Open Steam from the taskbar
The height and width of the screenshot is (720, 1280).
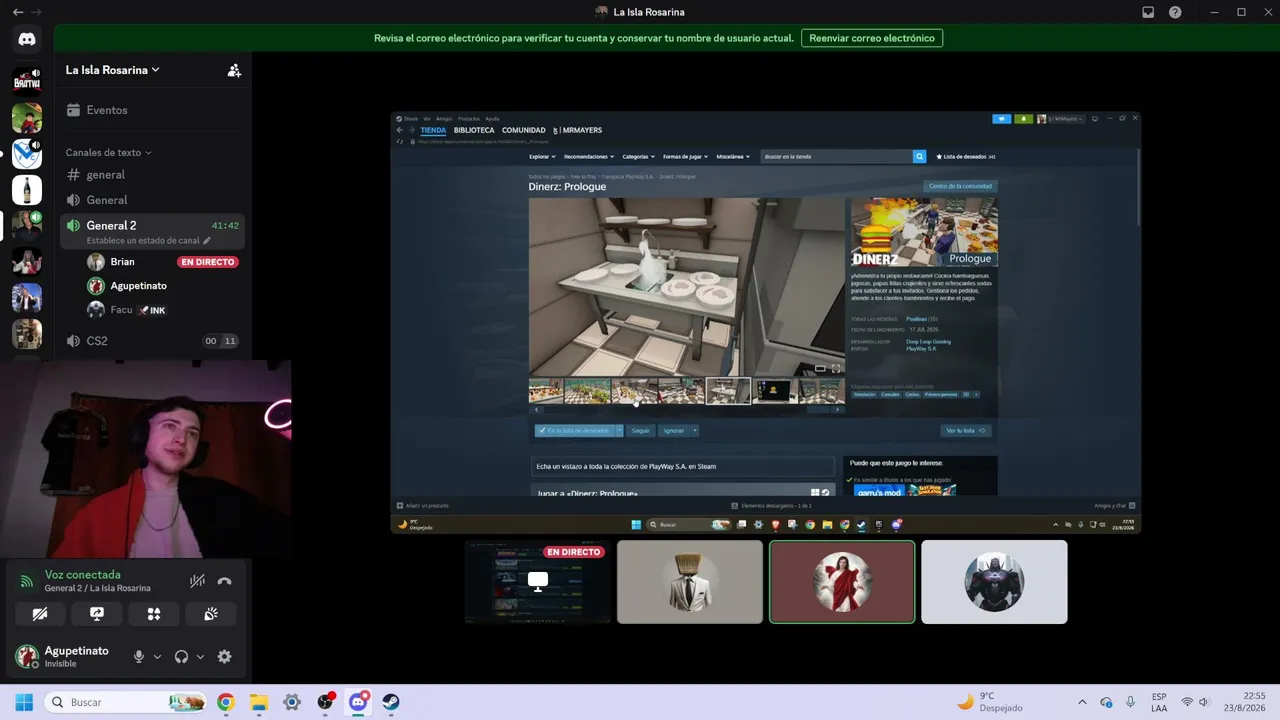tap(391, 702)
